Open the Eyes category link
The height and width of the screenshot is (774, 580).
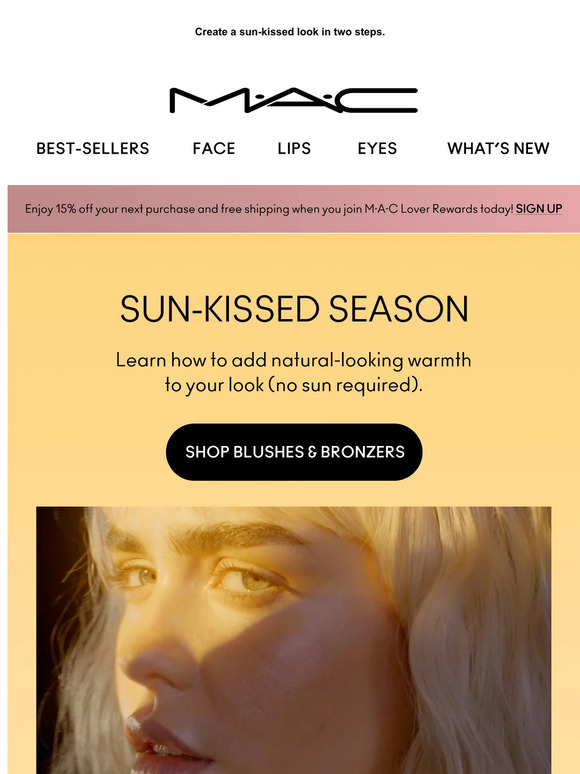tap(377, 148)
